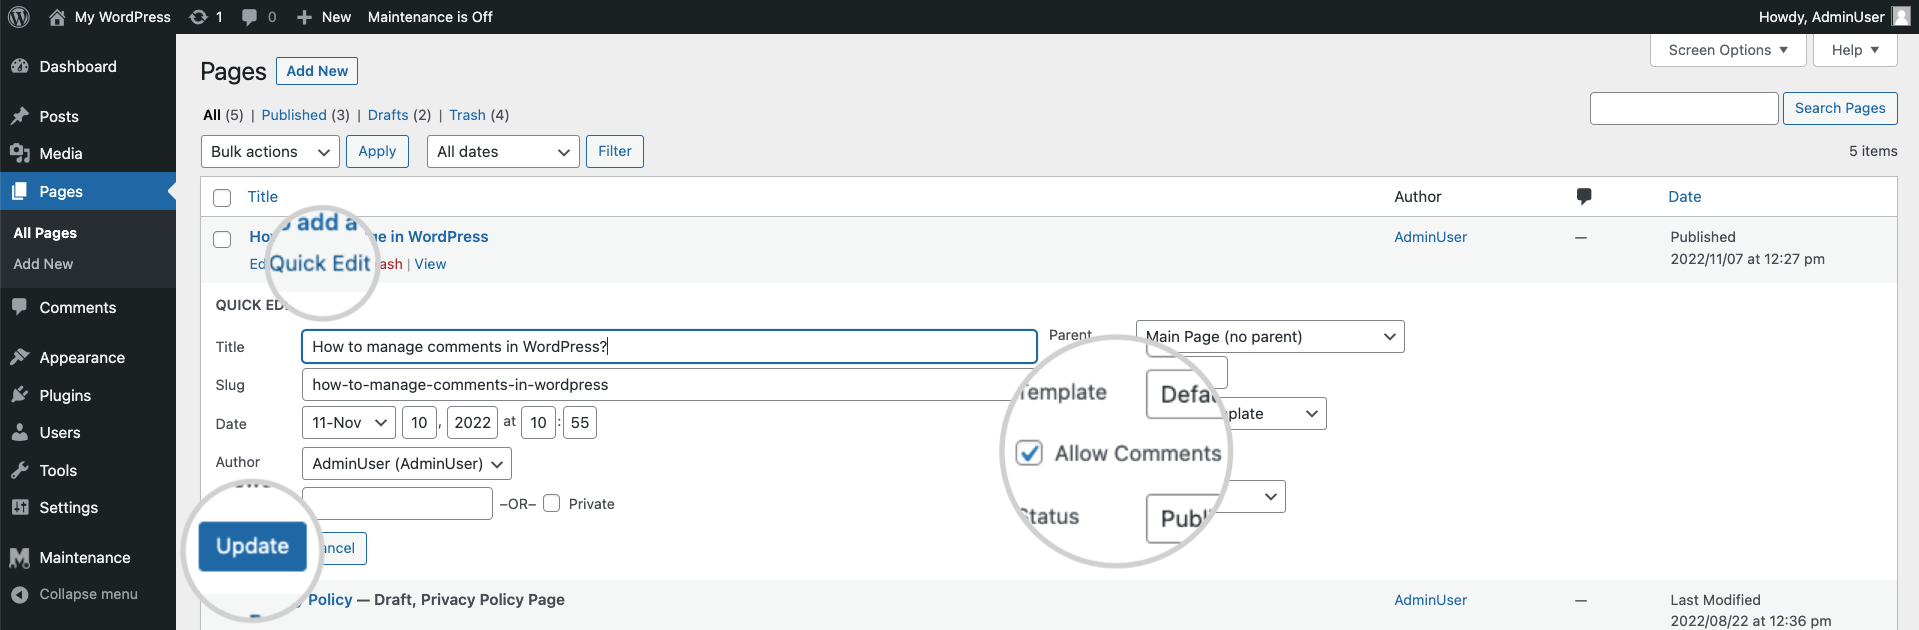The width and height of the screenshot is (1919, 630).
Task: Show the All (5) pages view
Action: tap(223, 115)
